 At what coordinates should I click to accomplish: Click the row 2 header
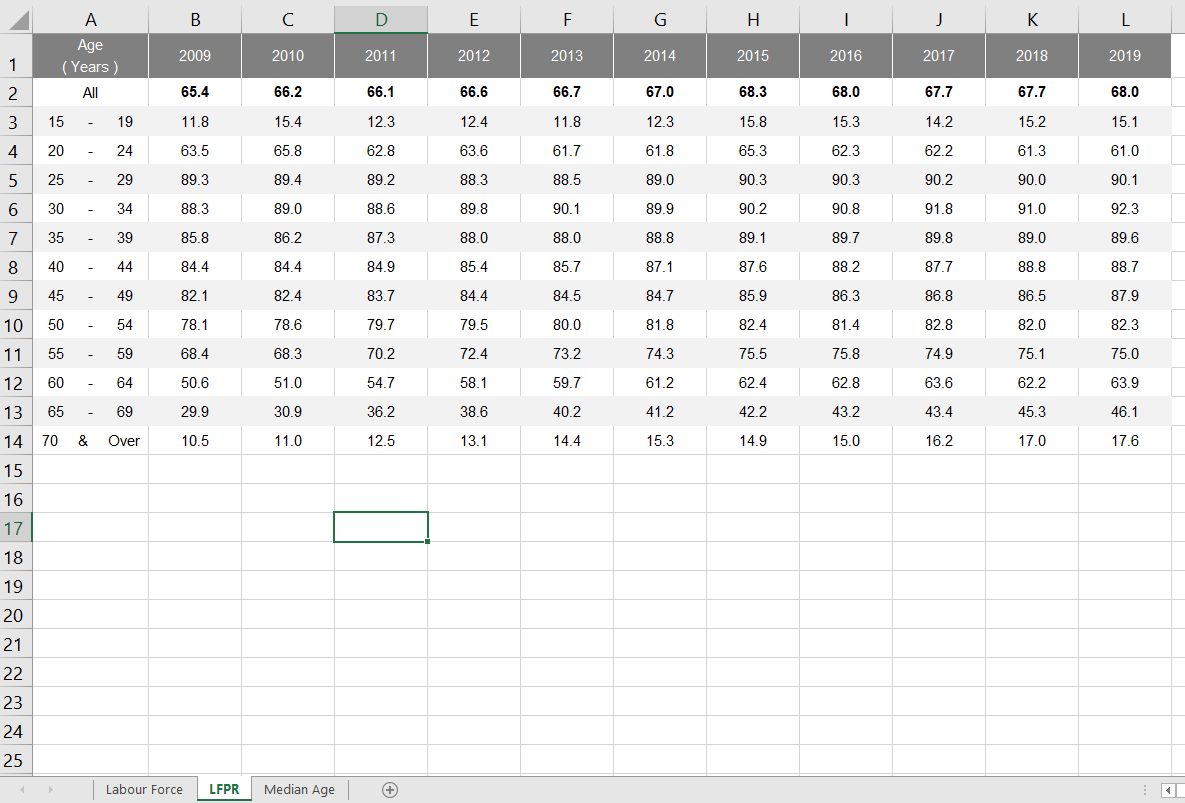15,93
